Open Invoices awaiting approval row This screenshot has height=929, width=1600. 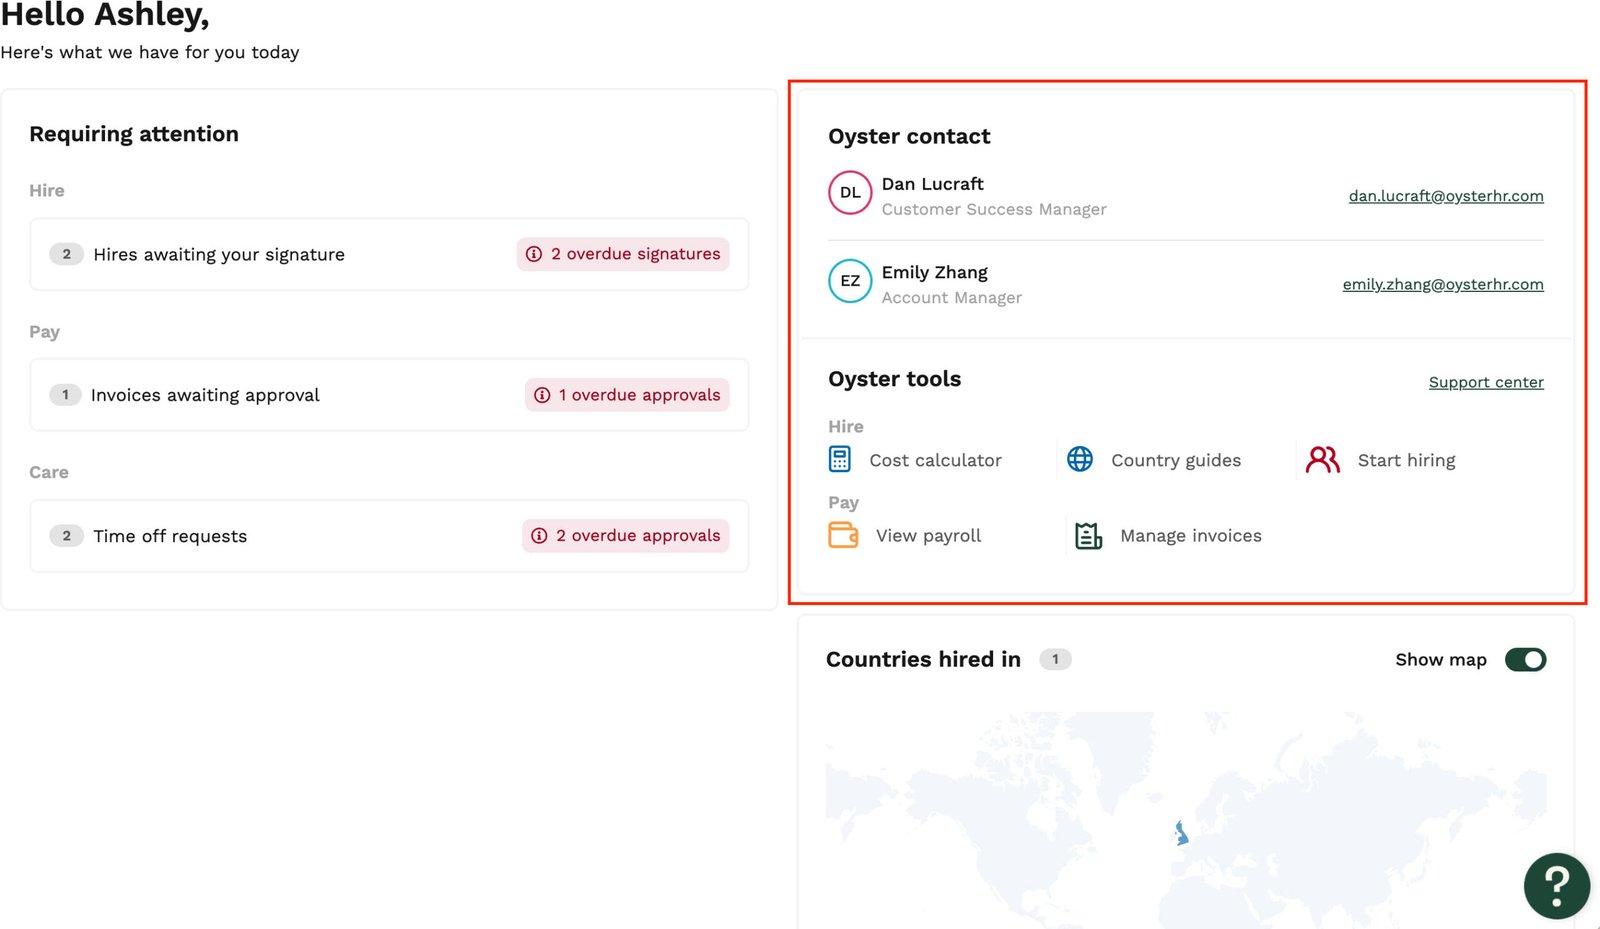(x=389, y=395)
